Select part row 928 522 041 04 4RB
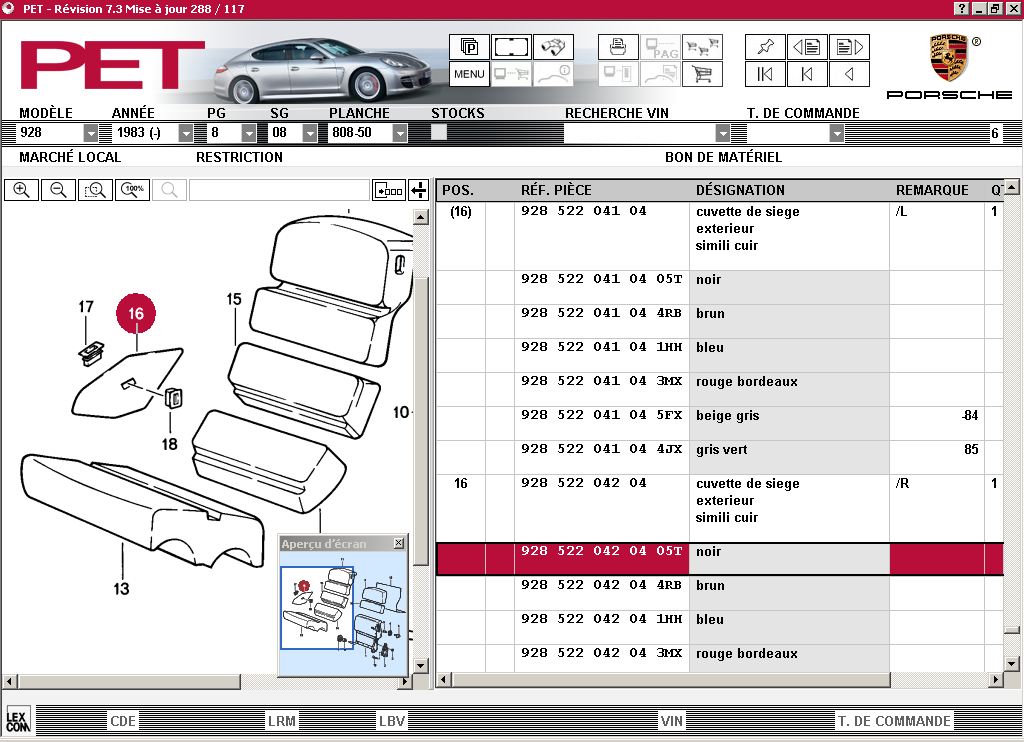The image size is (1024, 742). 720,321
